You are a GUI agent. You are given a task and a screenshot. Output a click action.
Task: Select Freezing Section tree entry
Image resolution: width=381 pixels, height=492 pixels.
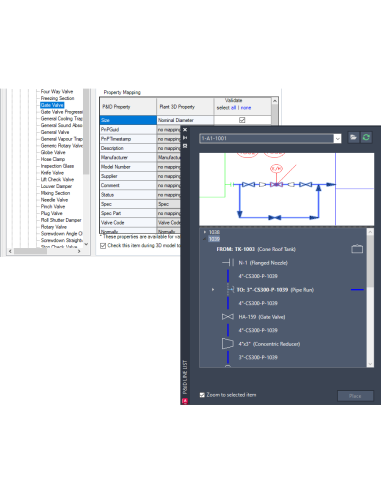[x=57, y=98]
